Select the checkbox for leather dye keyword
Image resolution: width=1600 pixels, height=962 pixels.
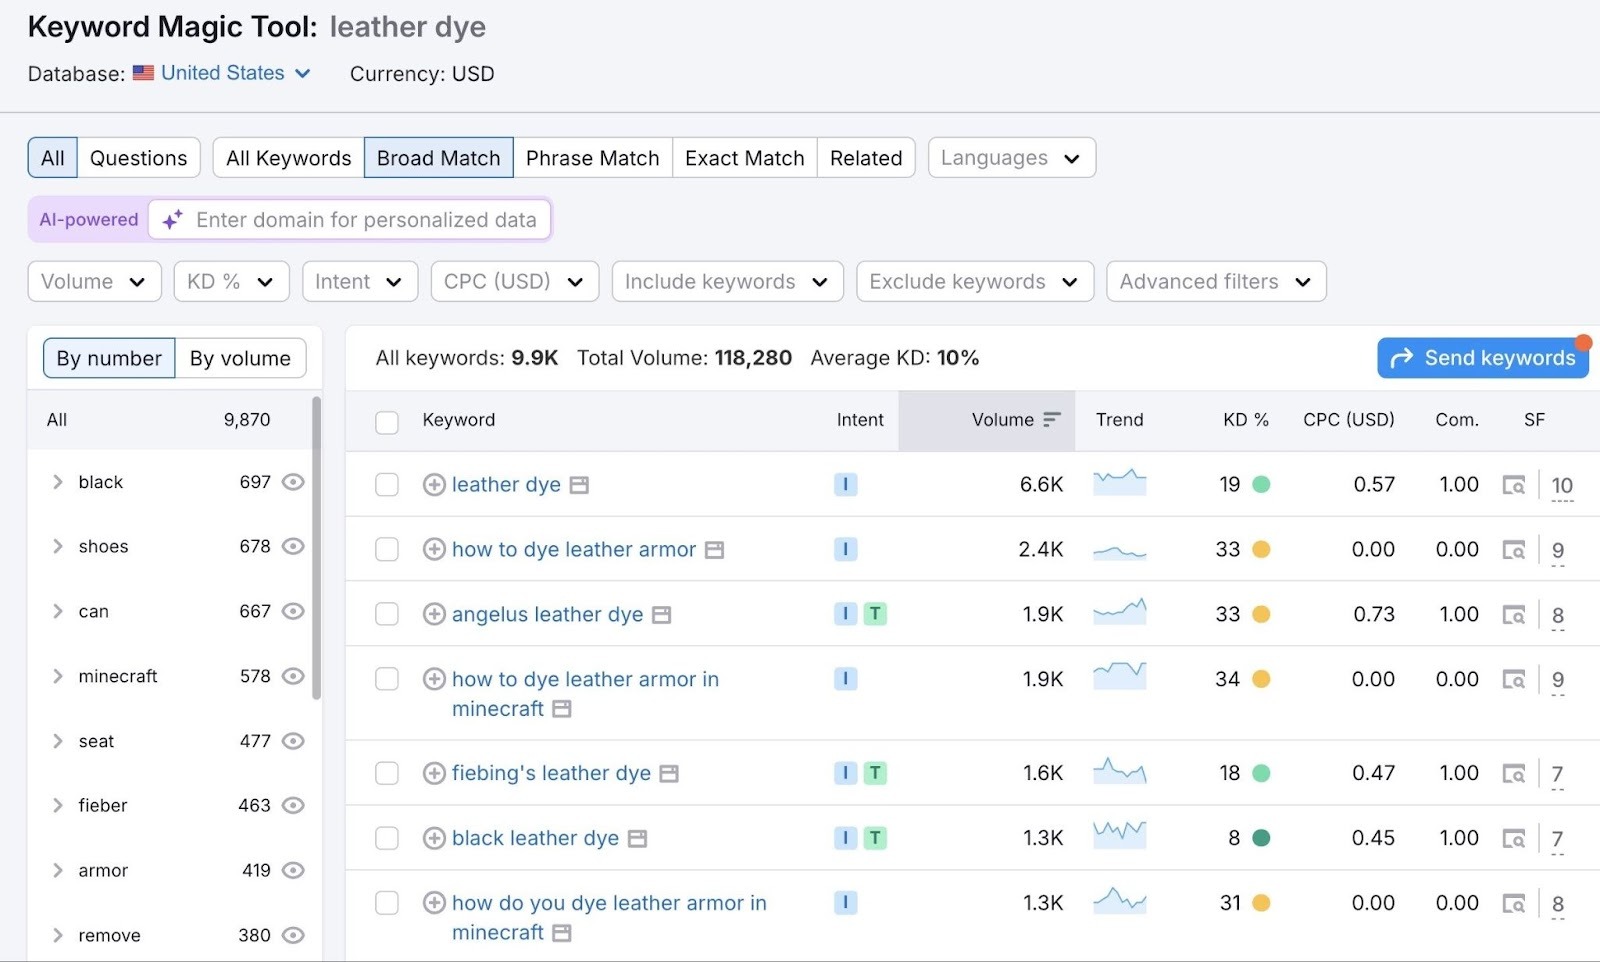pos(386,484)
